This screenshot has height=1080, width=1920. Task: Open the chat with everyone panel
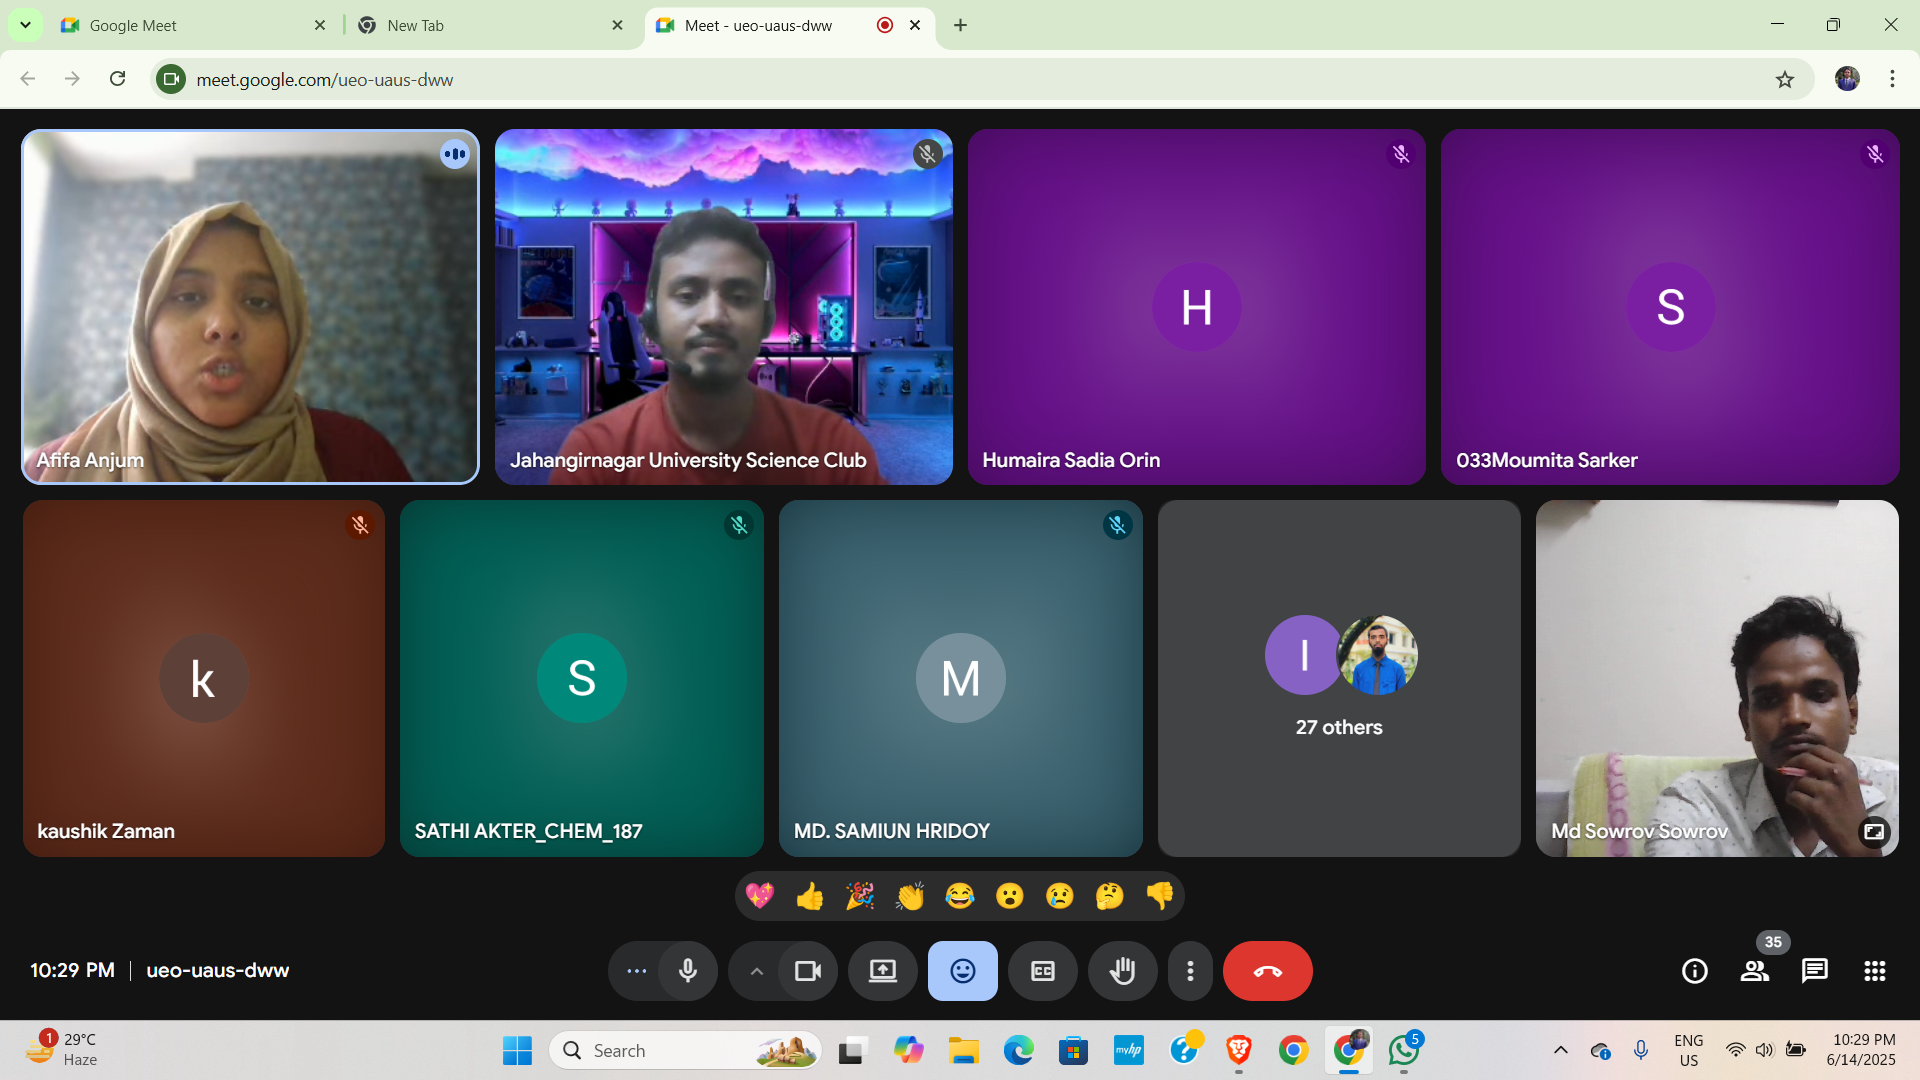(x=1815, y=971)
